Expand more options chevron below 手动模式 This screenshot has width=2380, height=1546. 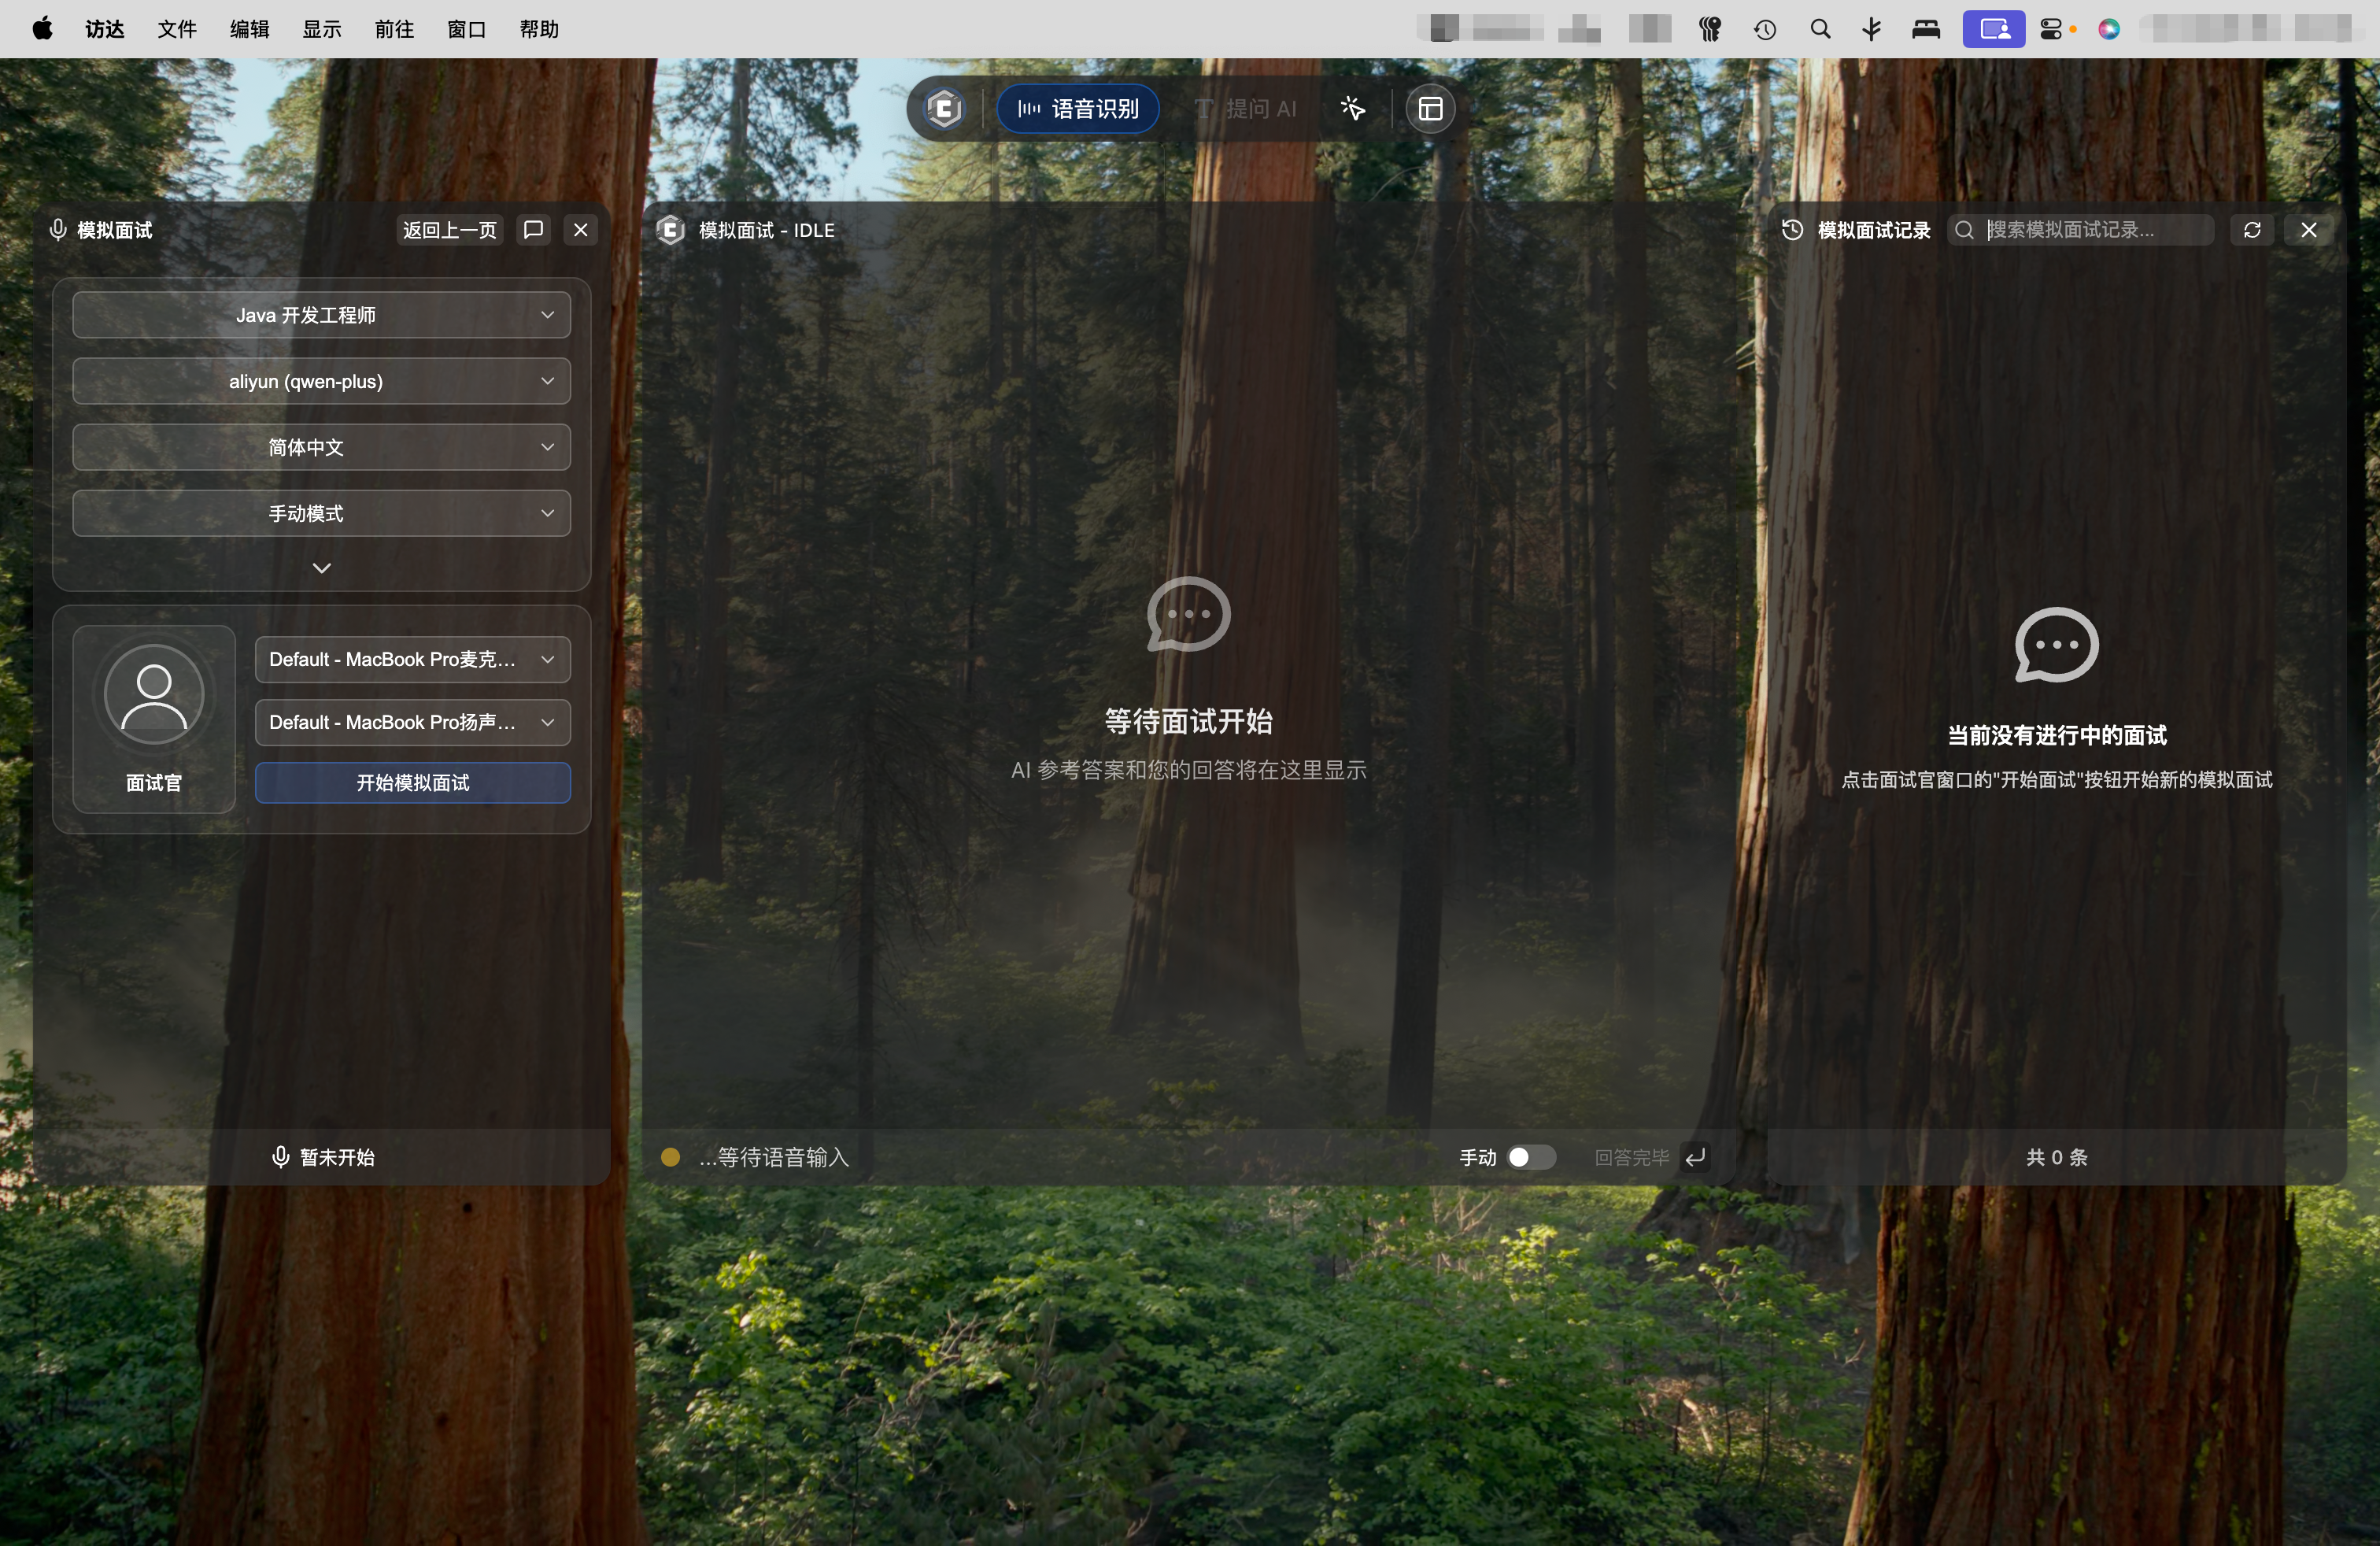(321, 568)
